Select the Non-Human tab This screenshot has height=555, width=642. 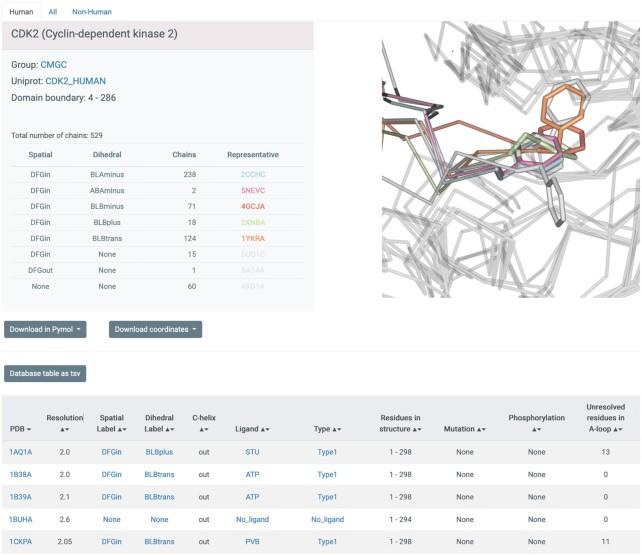click(x=92, y=11)
